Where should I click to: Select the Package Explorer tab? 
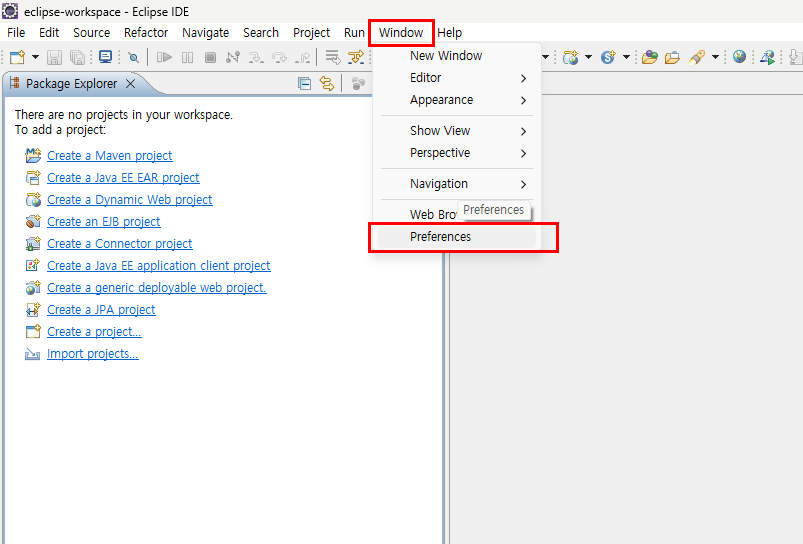[x=71, y=83]
